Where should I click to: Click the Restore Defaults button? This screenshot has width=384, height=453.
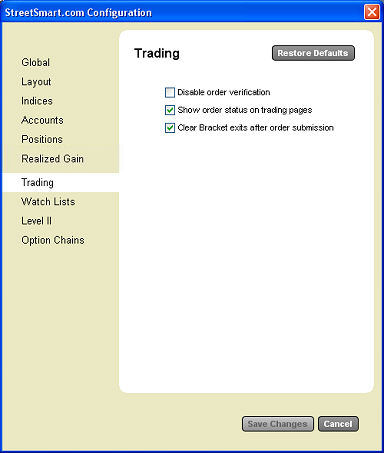(313, 53)
